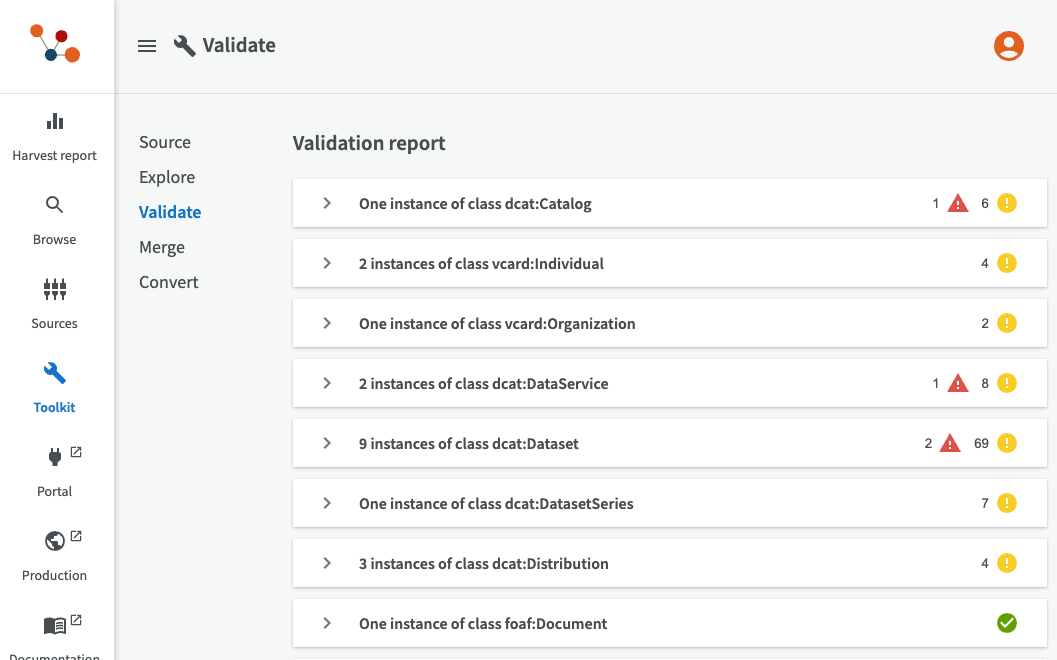This screenshot has height=660, width=1057.
Task: Click the red error icon on dcat:Catalog
Action: [x=958, y=204]
